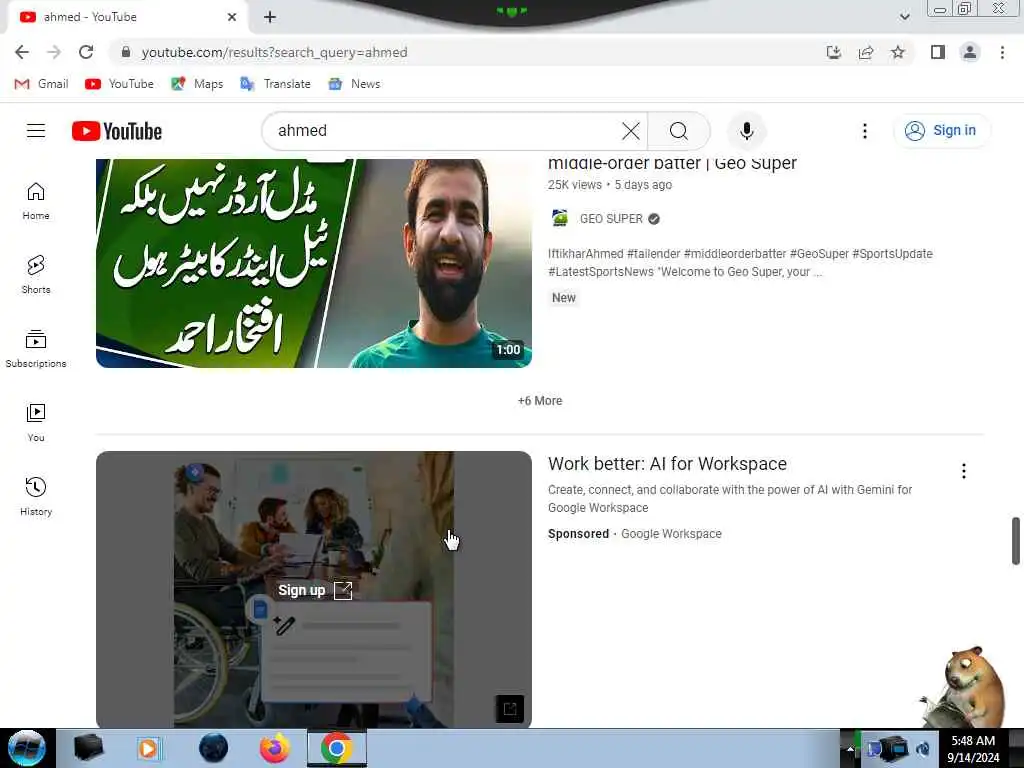Click the taskbar clock showing 5:48 AM
This screenshot has width=1024, height=768.
(973, 749)
